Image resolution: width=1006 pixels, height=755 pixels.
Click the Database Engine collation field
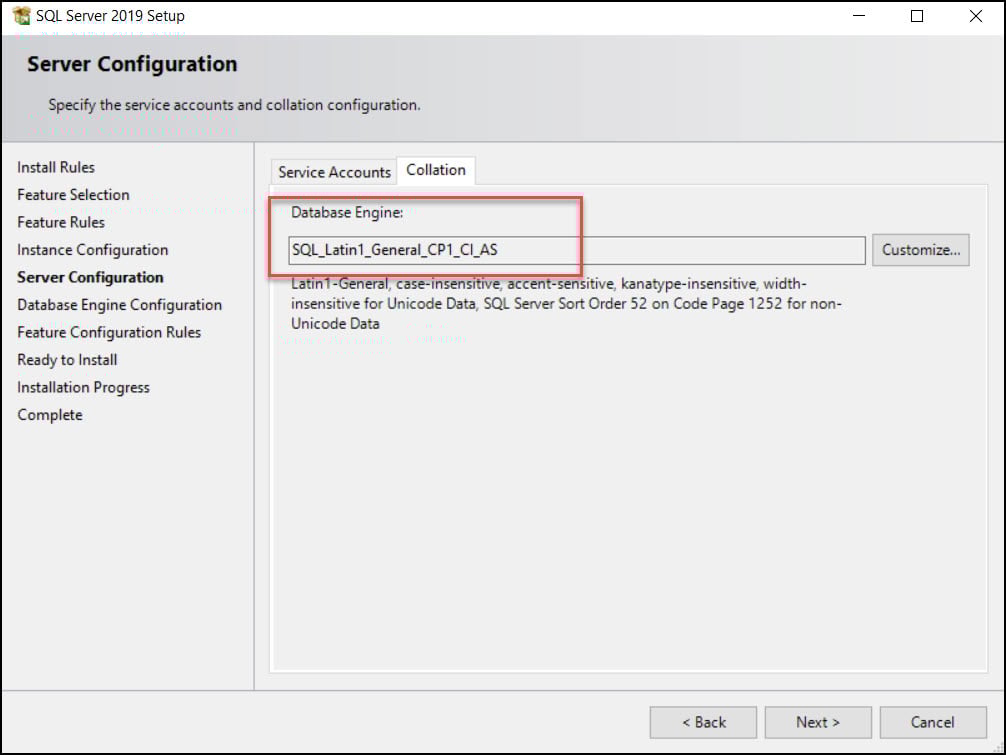[577, 250]
